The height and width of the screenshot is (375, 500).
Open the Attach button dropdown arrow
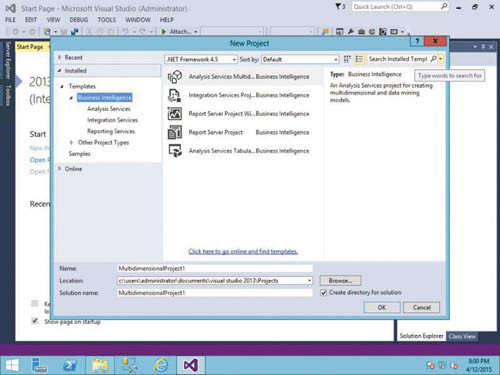196,32
